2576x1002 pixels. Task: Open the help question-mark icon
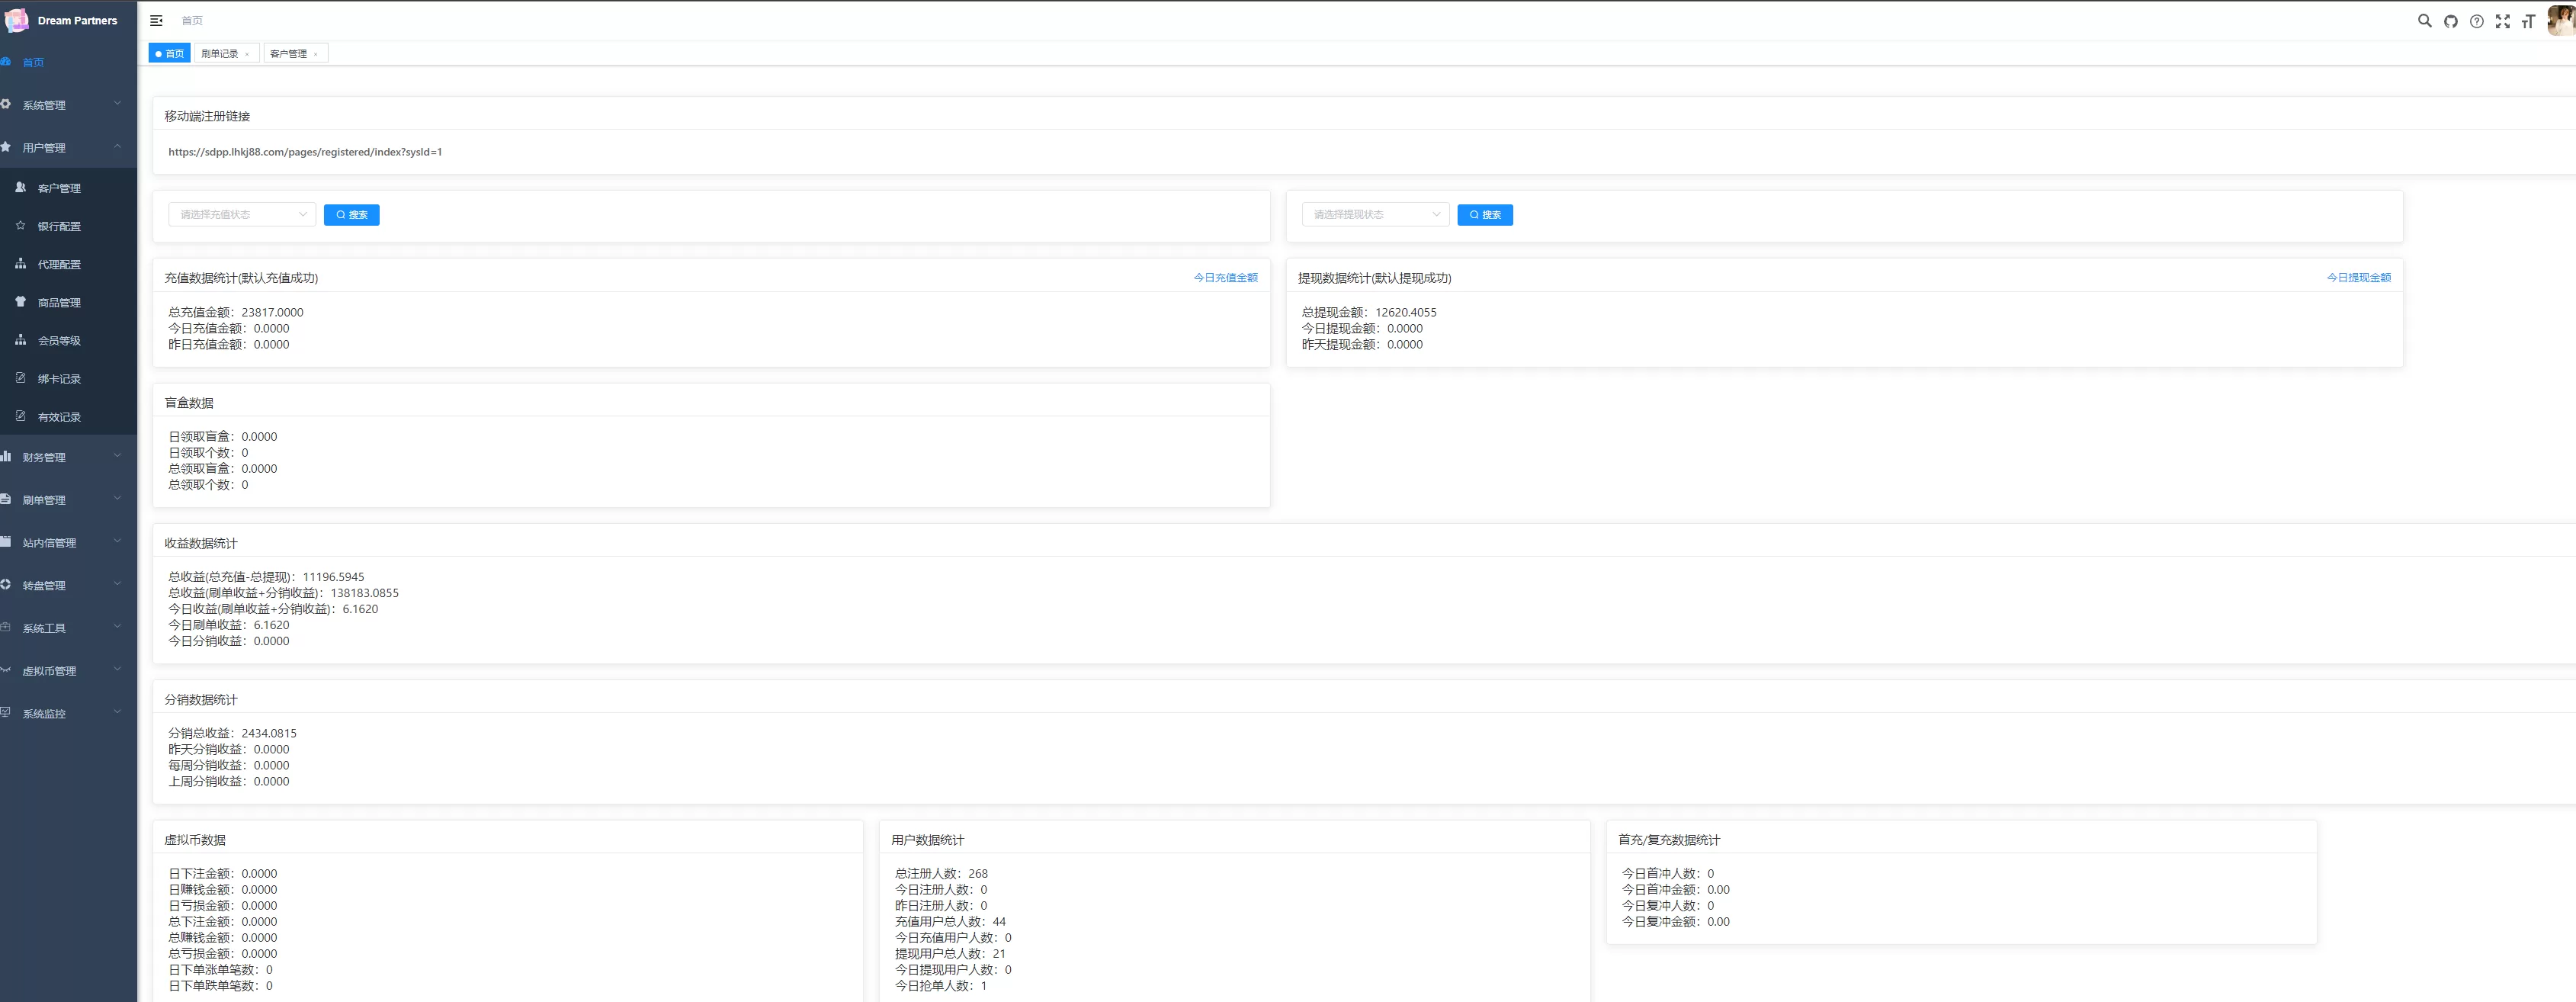2476,21
